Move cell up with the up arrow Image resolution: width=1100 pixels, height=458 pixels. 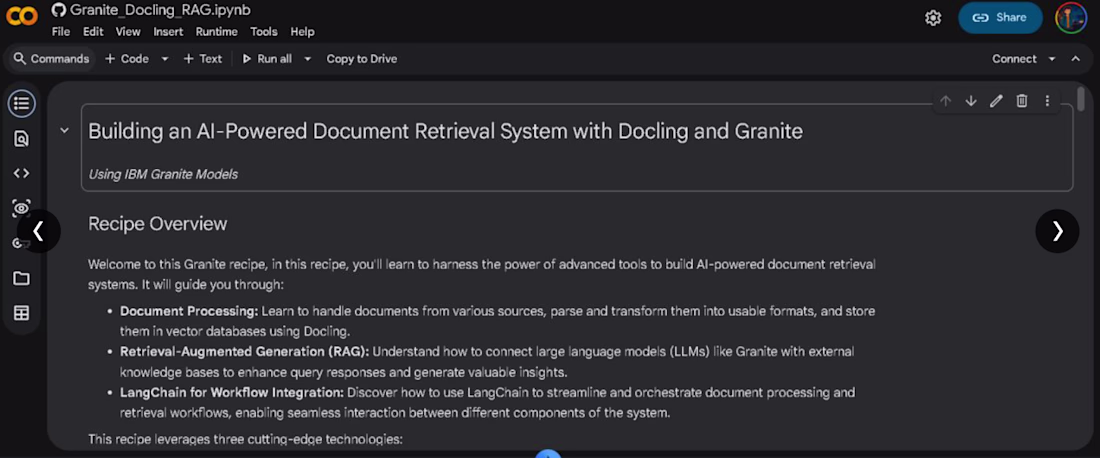(x=946, y=101)
